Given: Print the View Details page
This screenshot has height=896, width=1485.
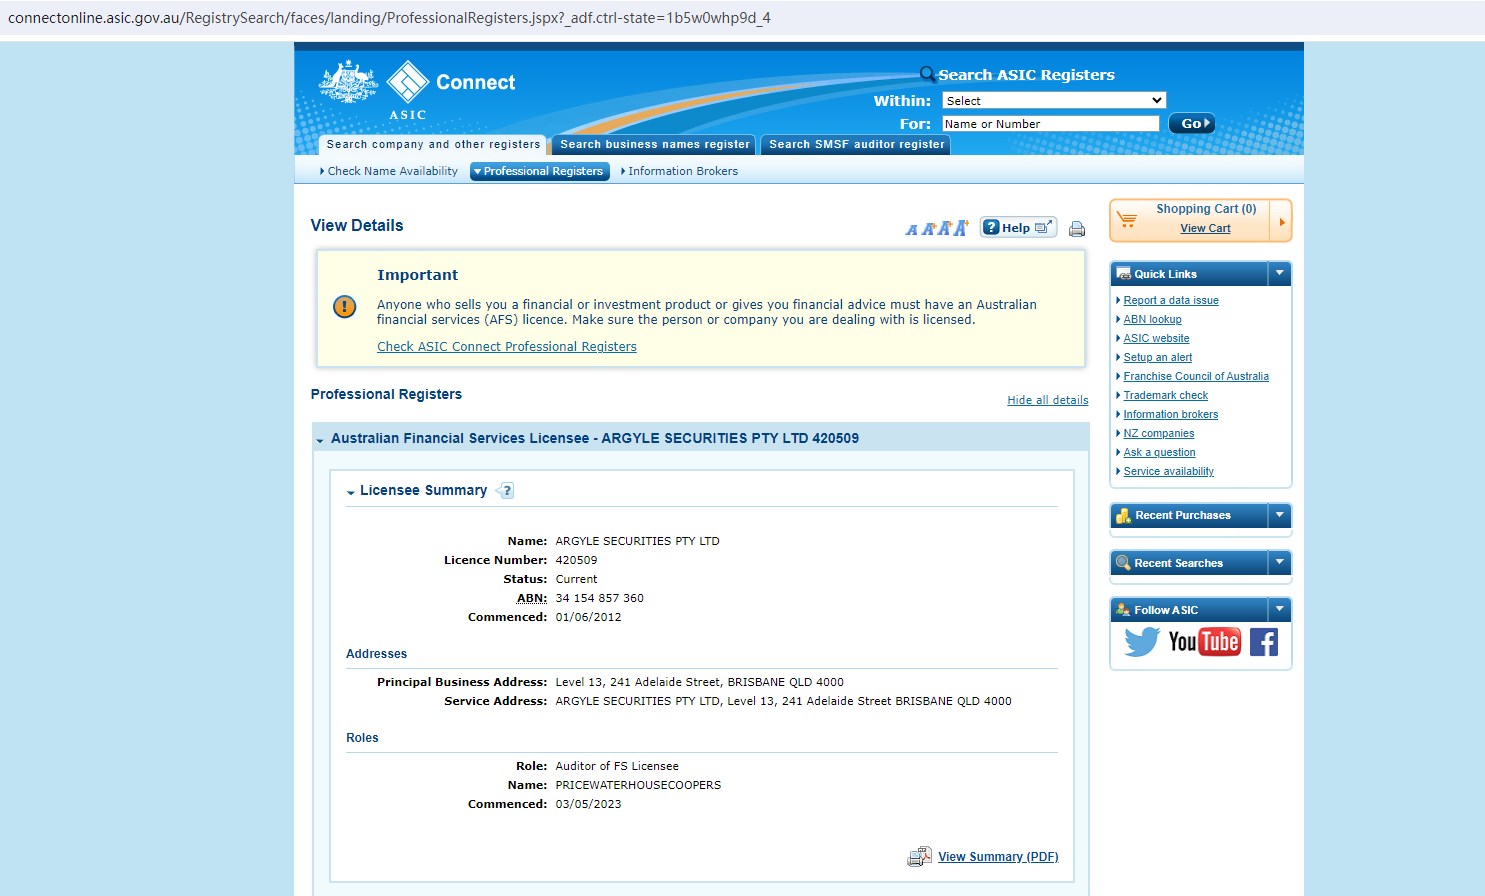Looking at the screenshot, I should [1077, 229].
